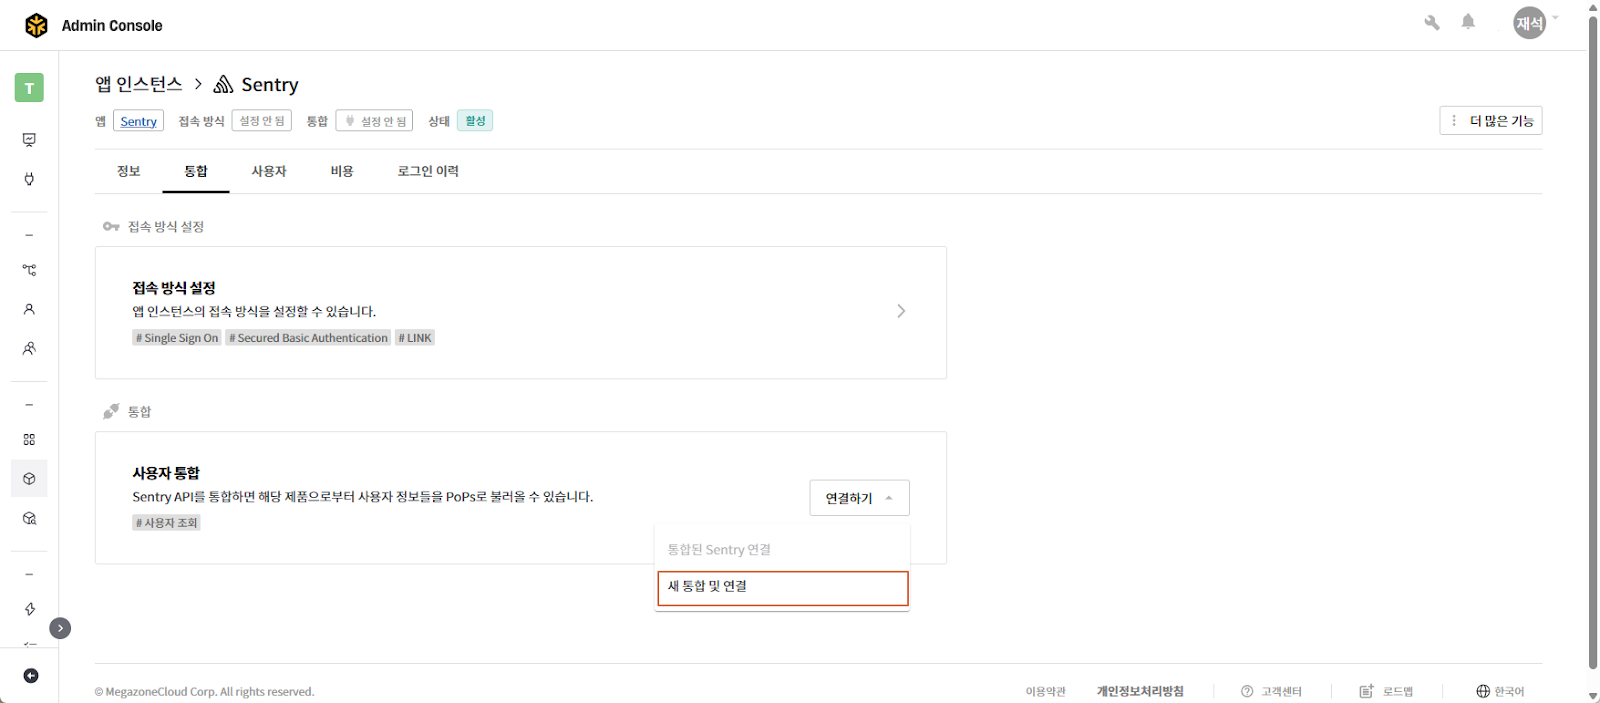This screenshot has width=1600, height=703.
Task: Open the four-squares apps grid icon in sidebar
Action: (x=29, y=439)
